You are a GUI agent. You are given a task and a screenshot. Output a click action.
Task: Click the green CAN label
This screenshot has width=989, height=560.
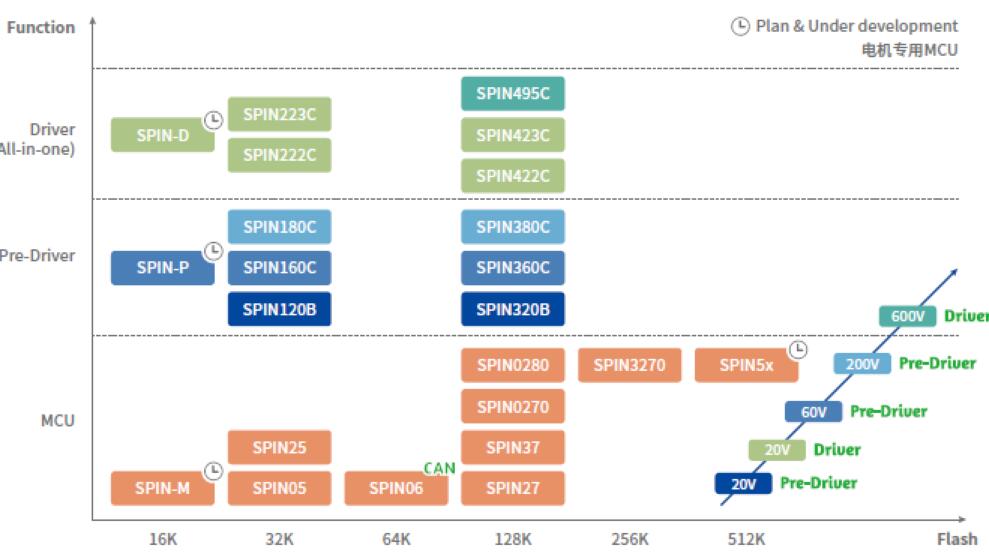tap(439, 468)
